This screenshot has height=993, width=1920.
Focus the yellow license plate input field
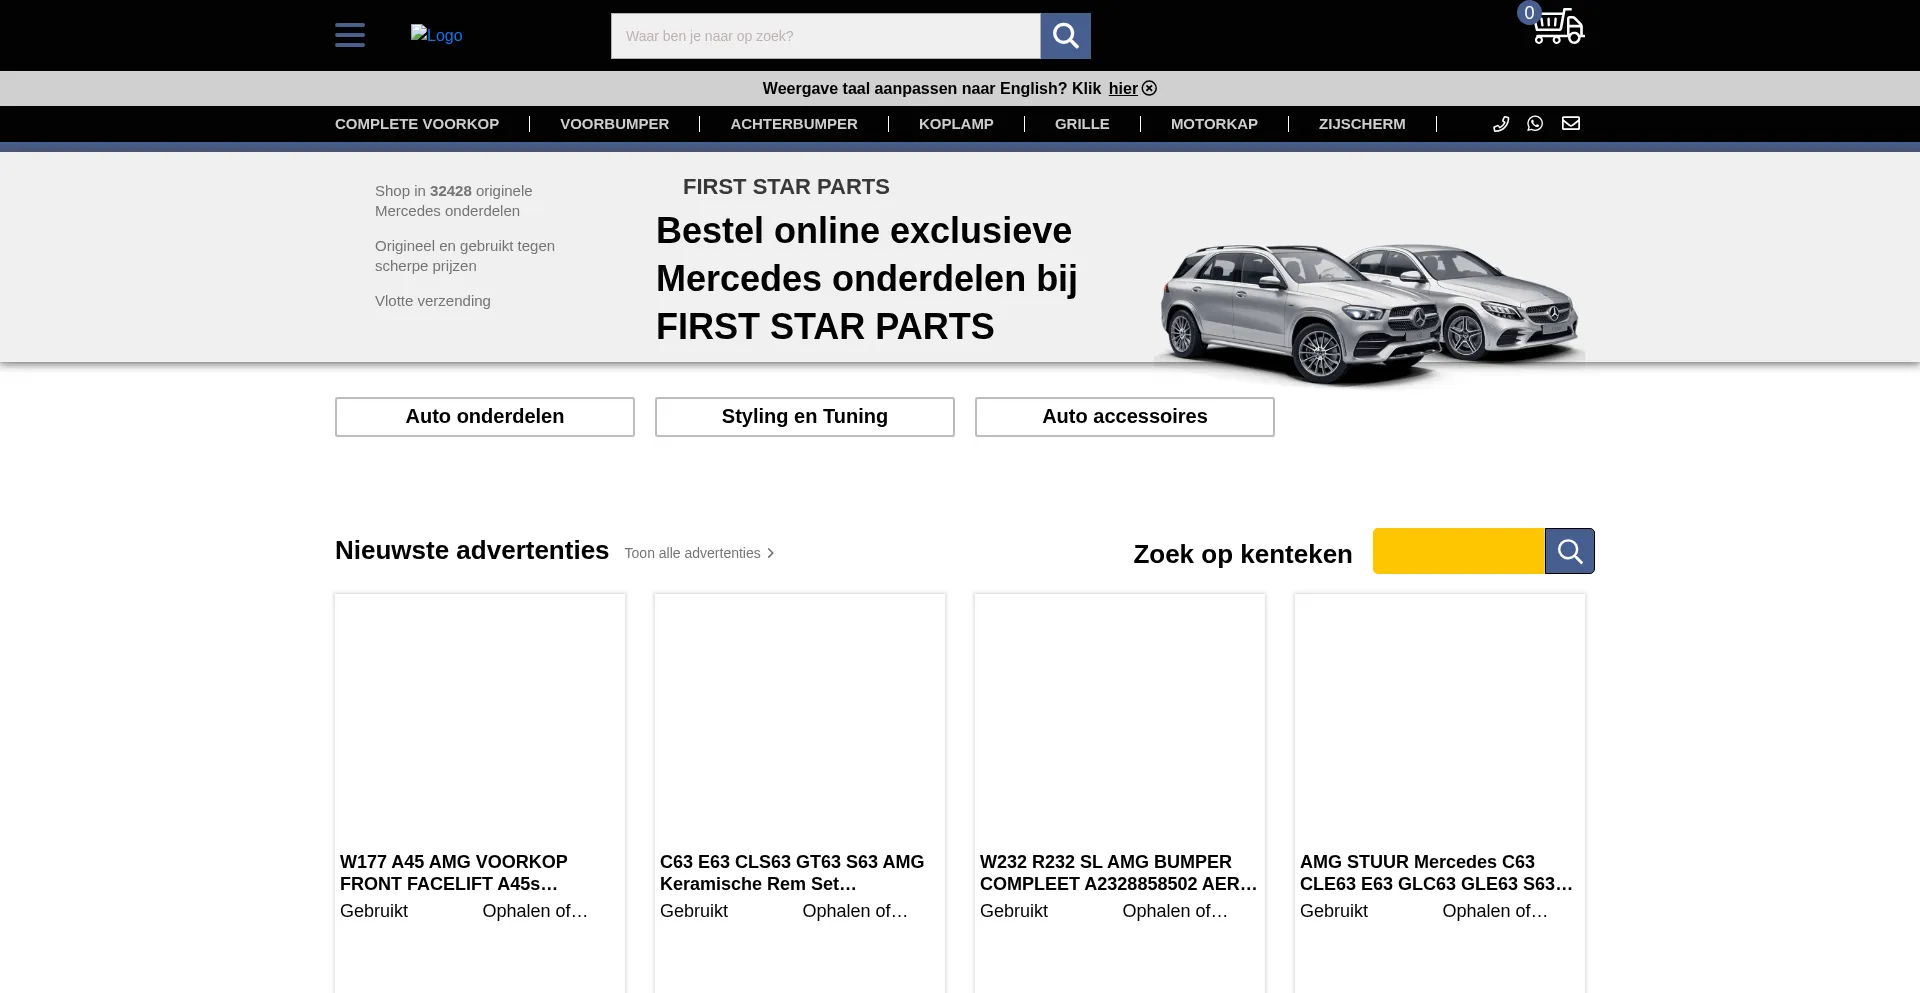[1458, 551]
